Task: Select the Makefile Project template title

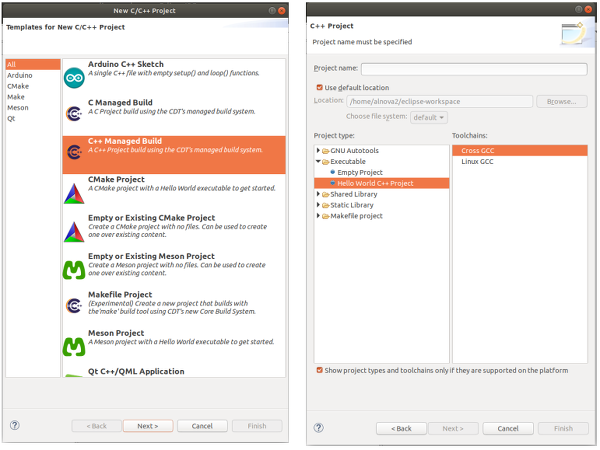Action: pos(120,295)
